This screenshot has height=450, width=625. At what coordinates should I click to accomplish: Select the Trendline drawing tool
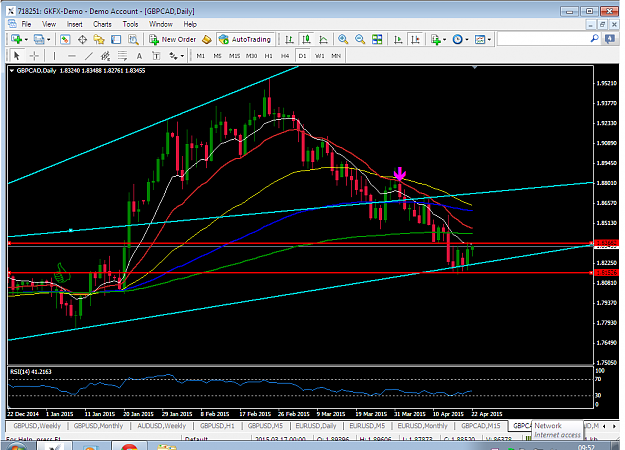pyautogui.click(x=88, y=56)
